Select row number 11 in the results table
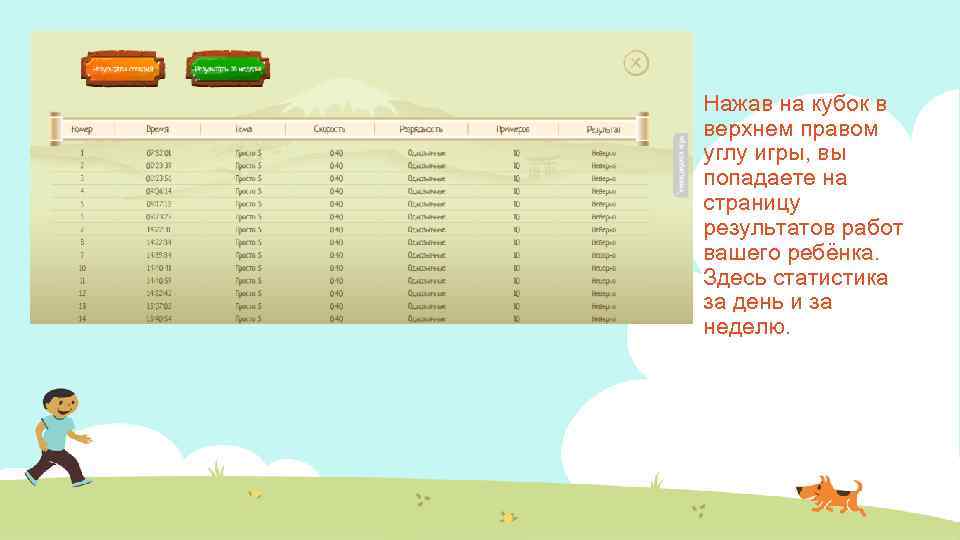 point(349,281)
